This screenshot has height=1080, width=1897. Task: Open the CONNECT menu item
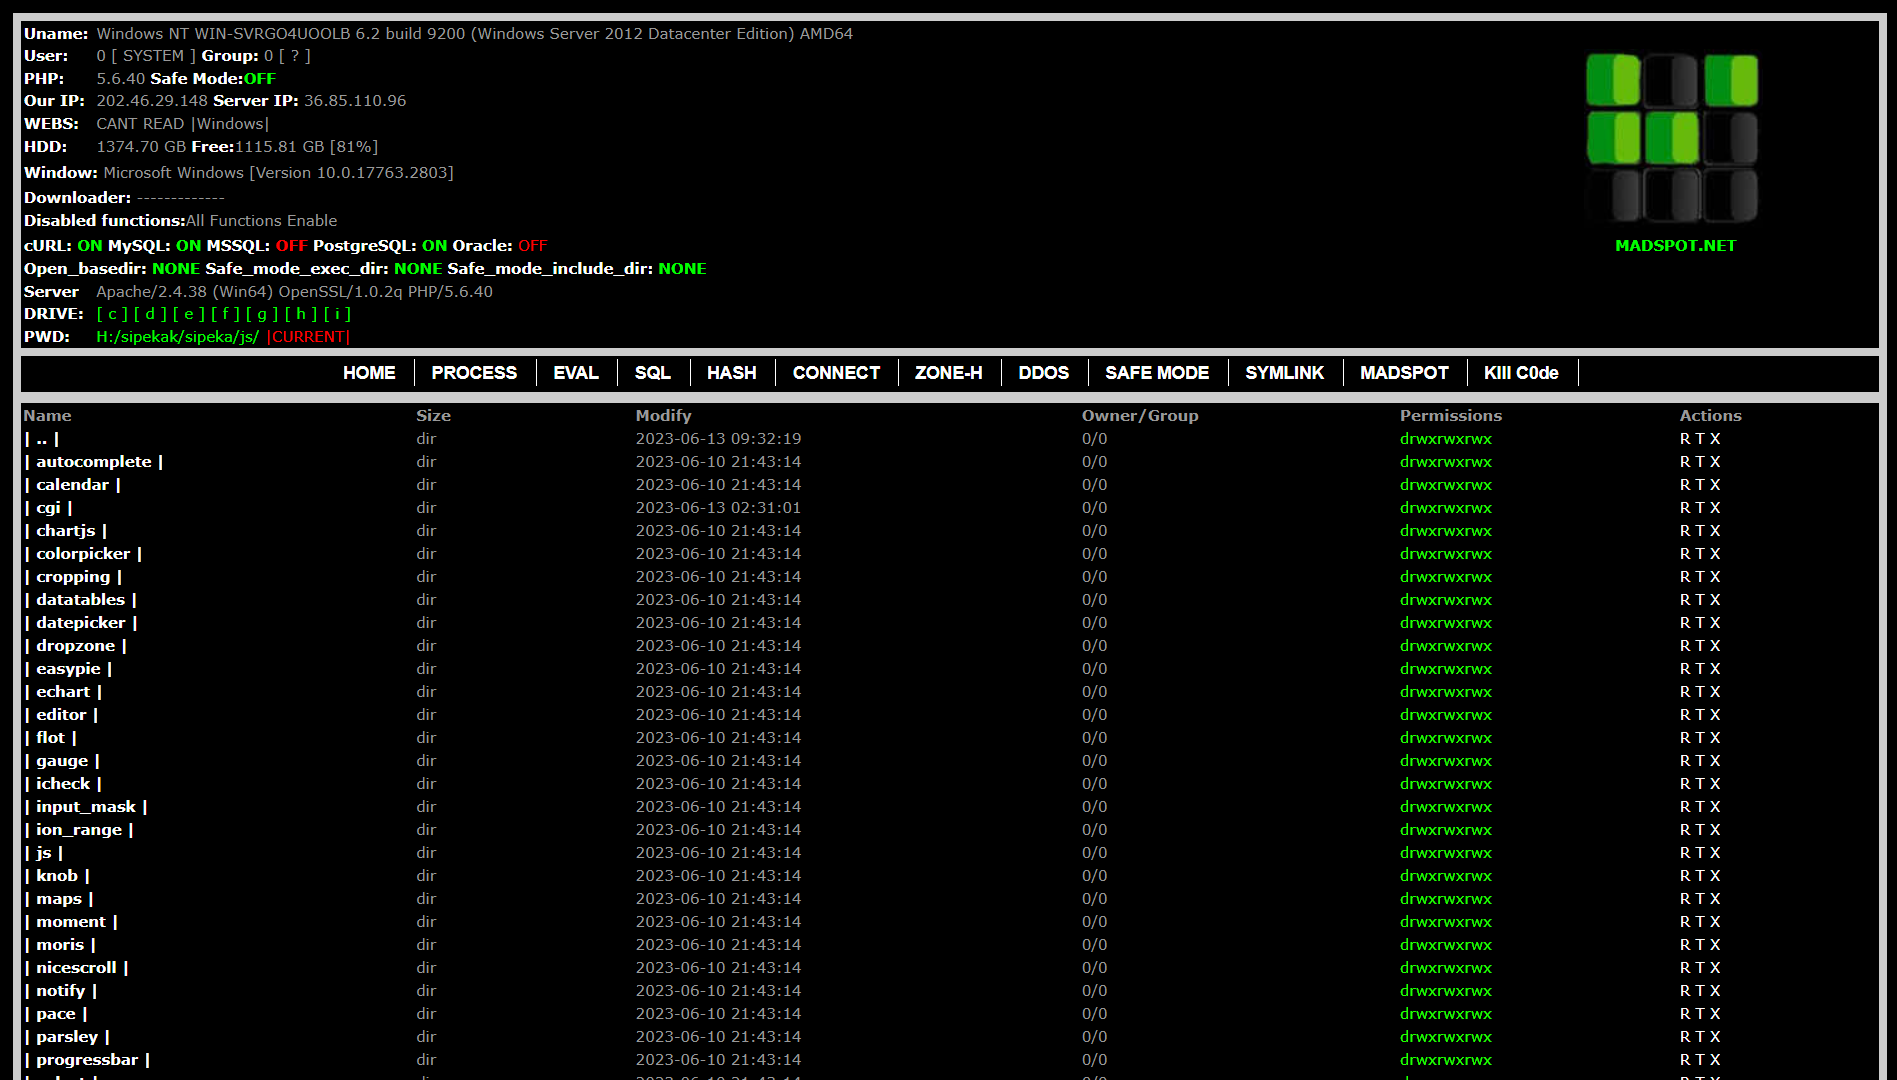[x=836, y=373]
